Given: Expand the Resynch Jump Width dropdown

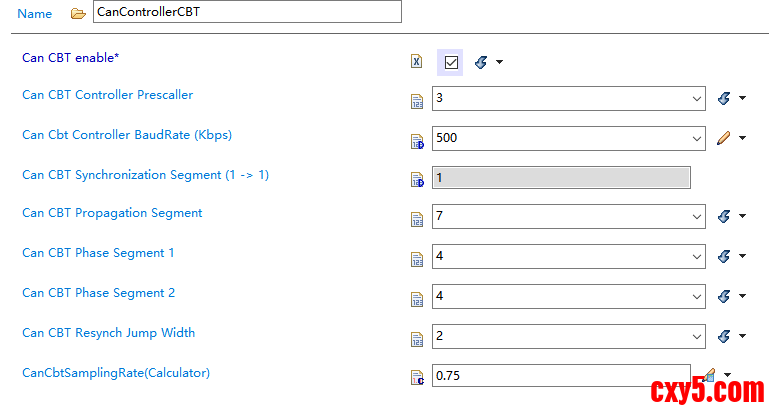Looking at the screenshot, I should click(697, 336).
